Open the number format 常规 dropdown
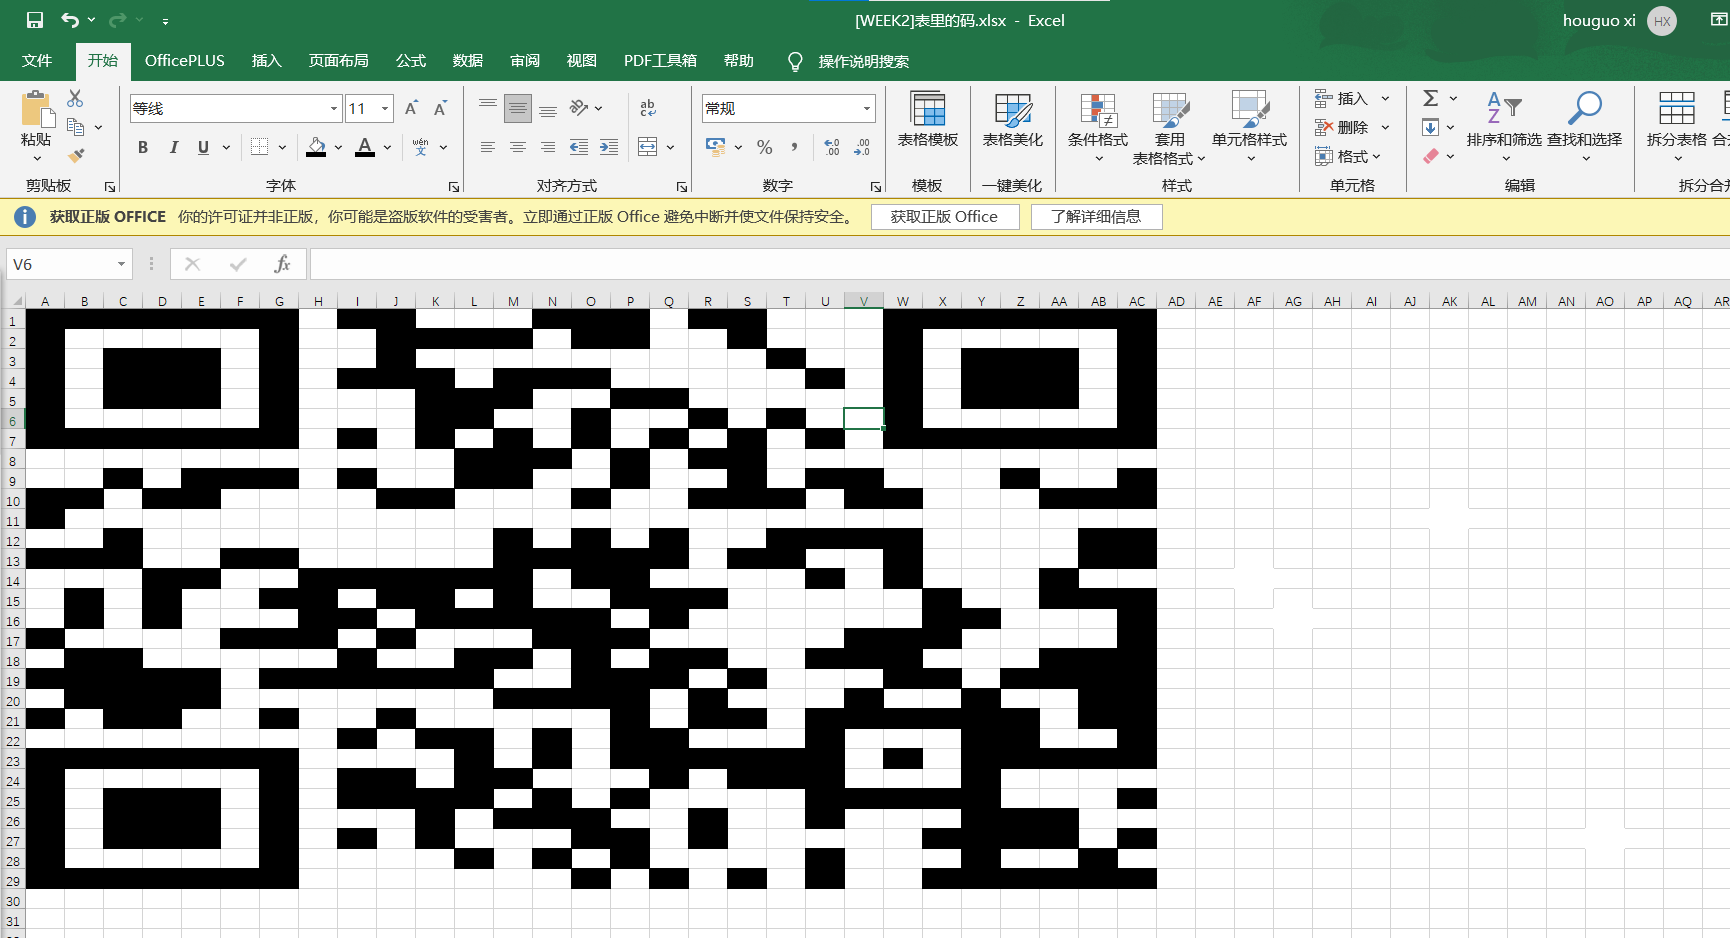1730x938 pixels. pos(866,108)
